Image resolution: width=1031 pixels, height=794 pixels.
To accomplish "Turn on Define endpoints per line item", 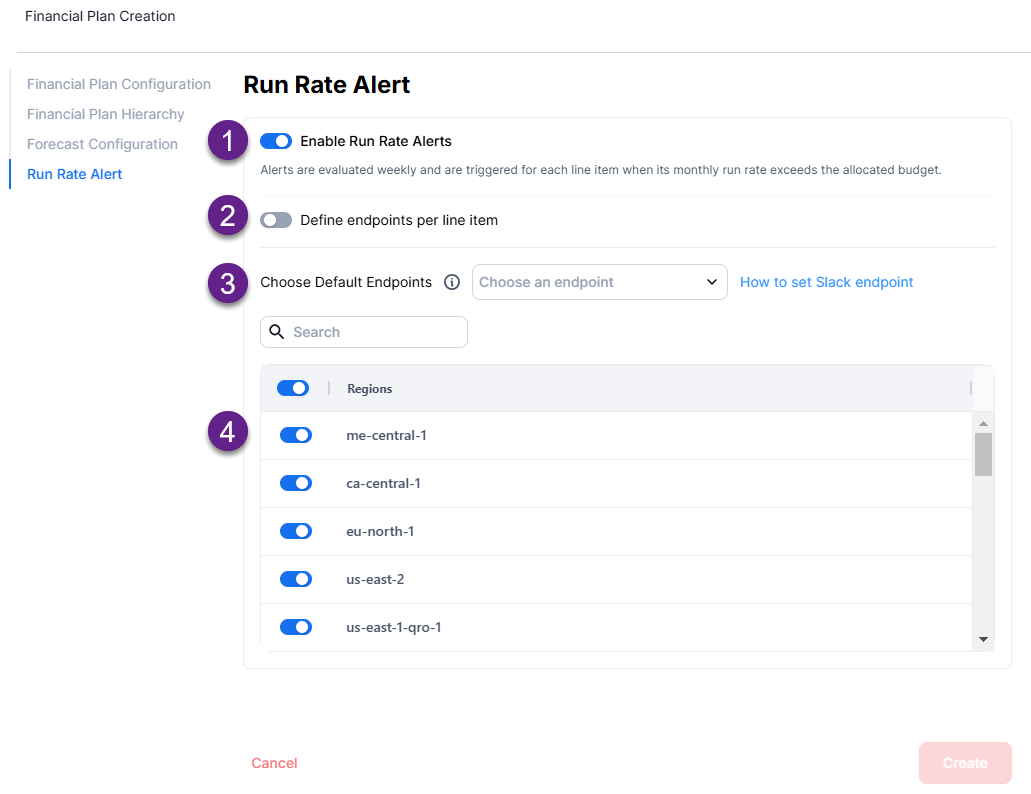I will point(276,220).
